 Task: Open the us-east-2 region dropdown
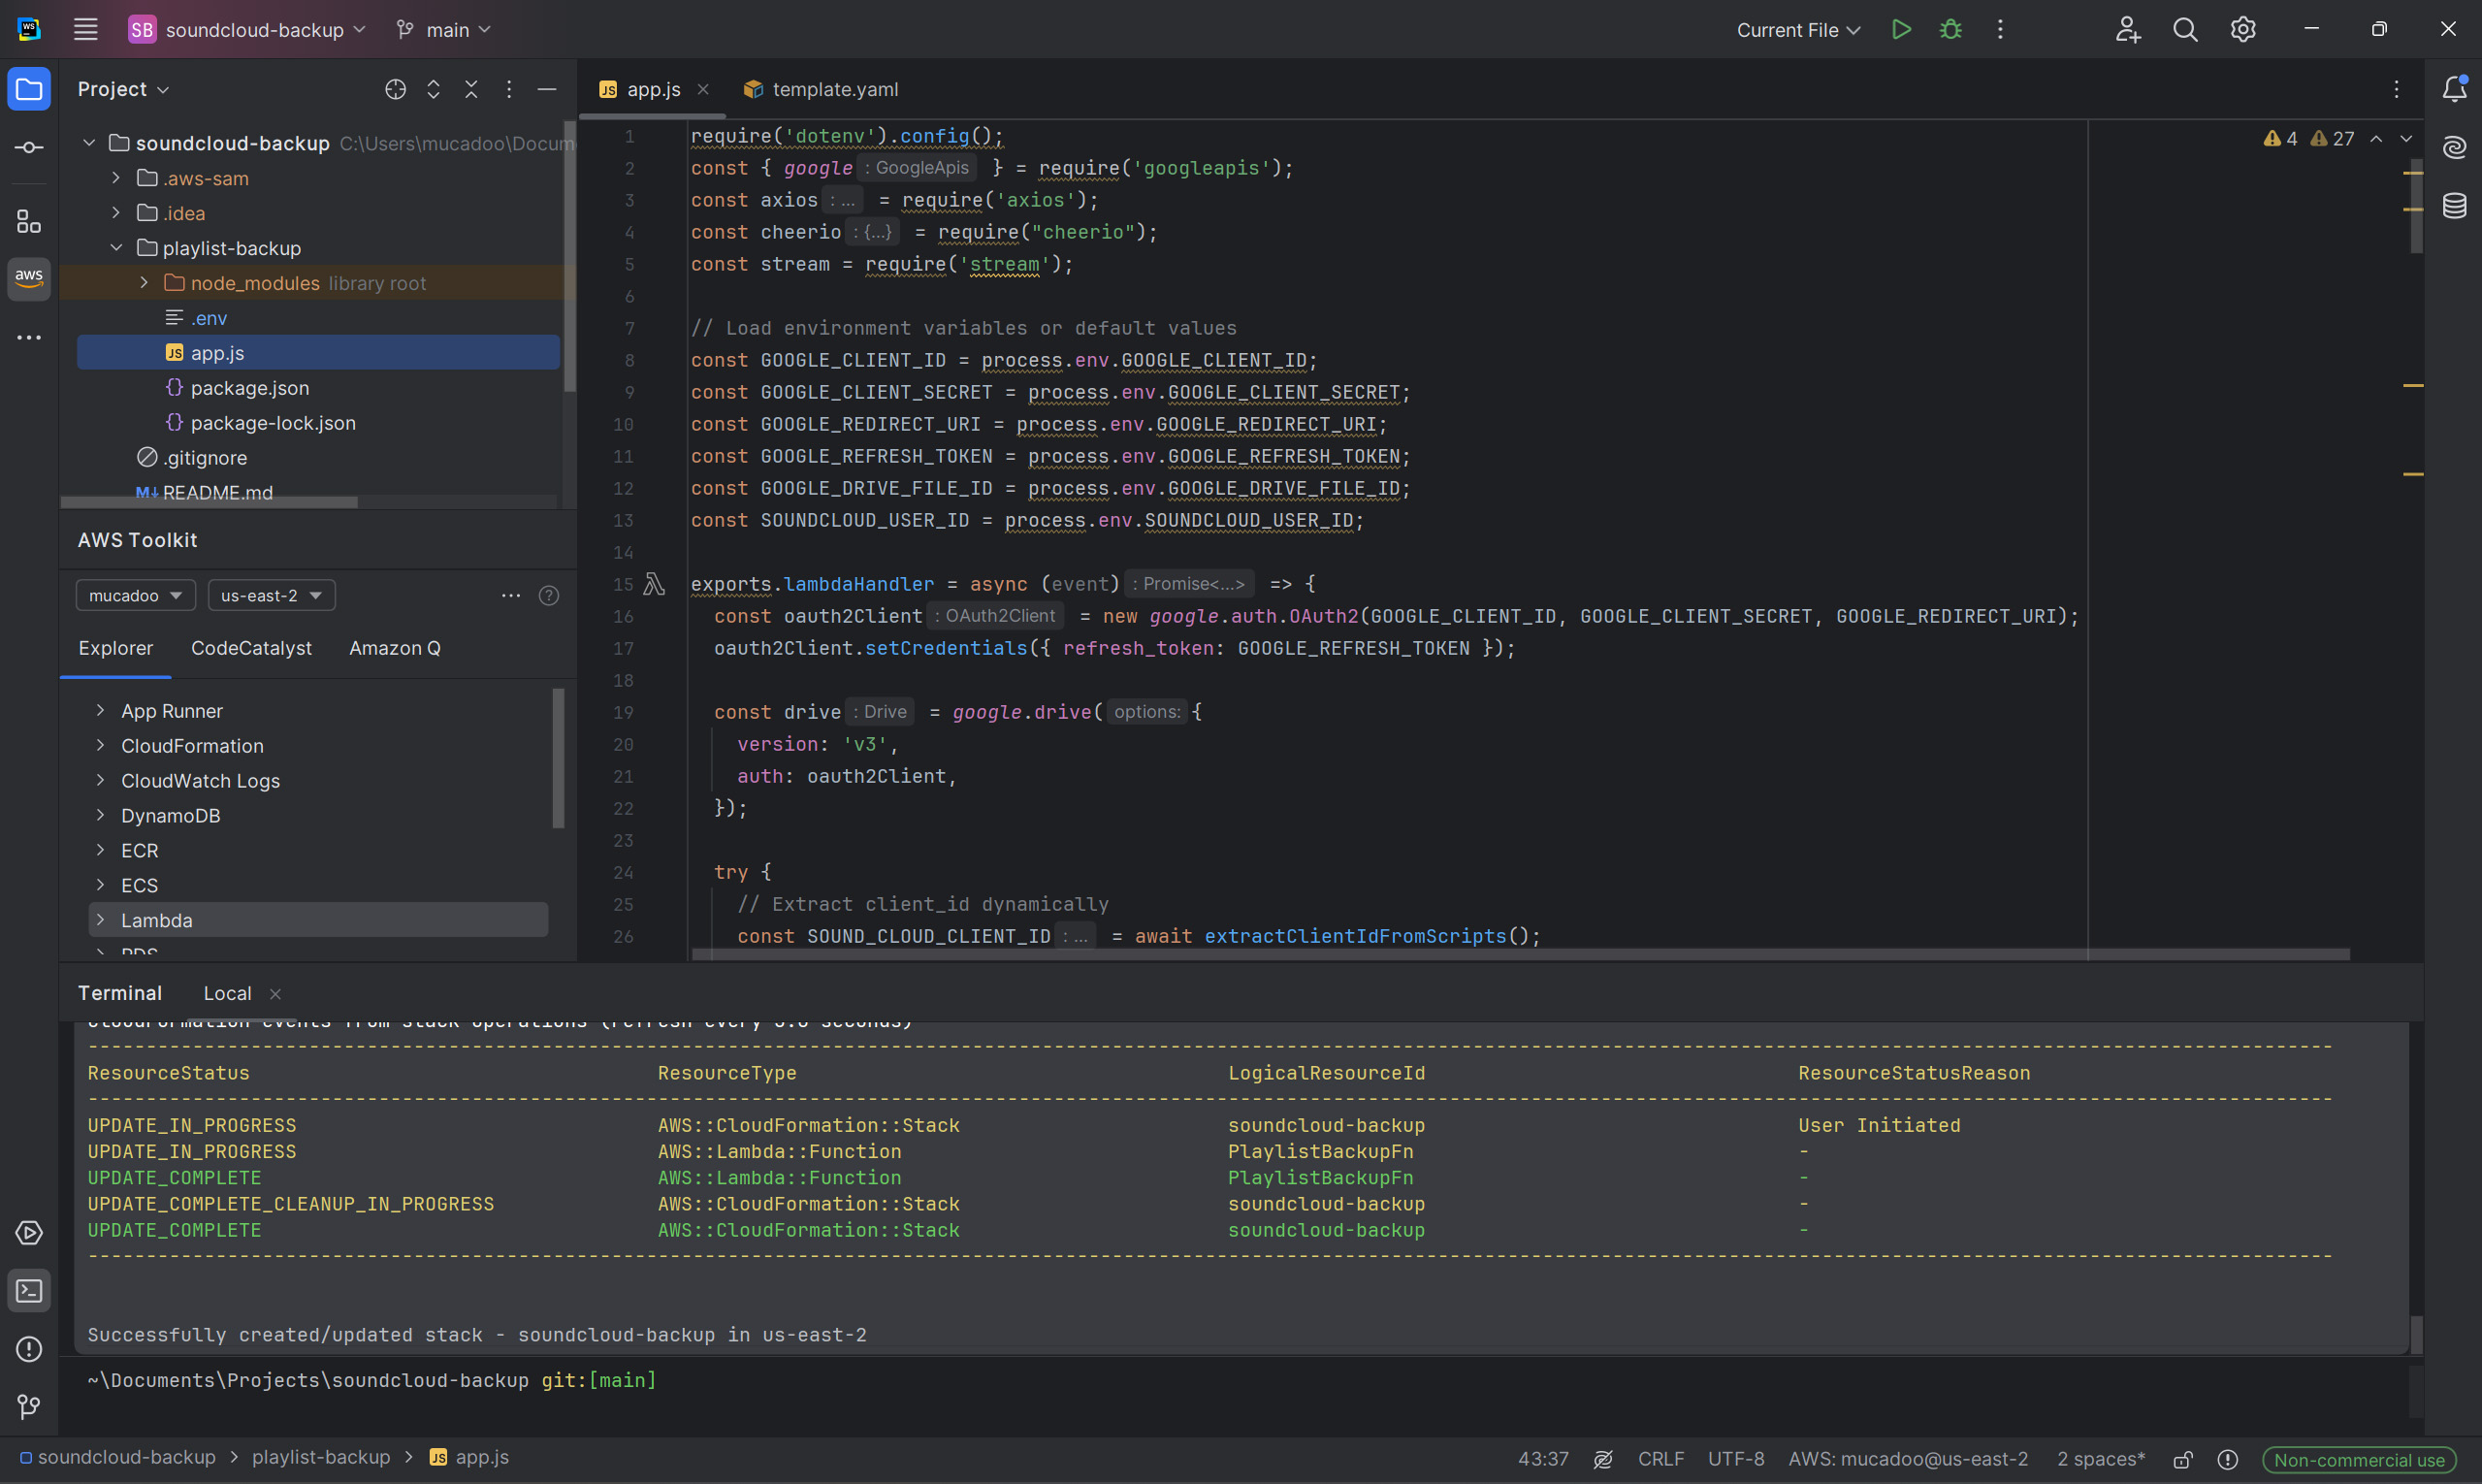coord(271,596)
